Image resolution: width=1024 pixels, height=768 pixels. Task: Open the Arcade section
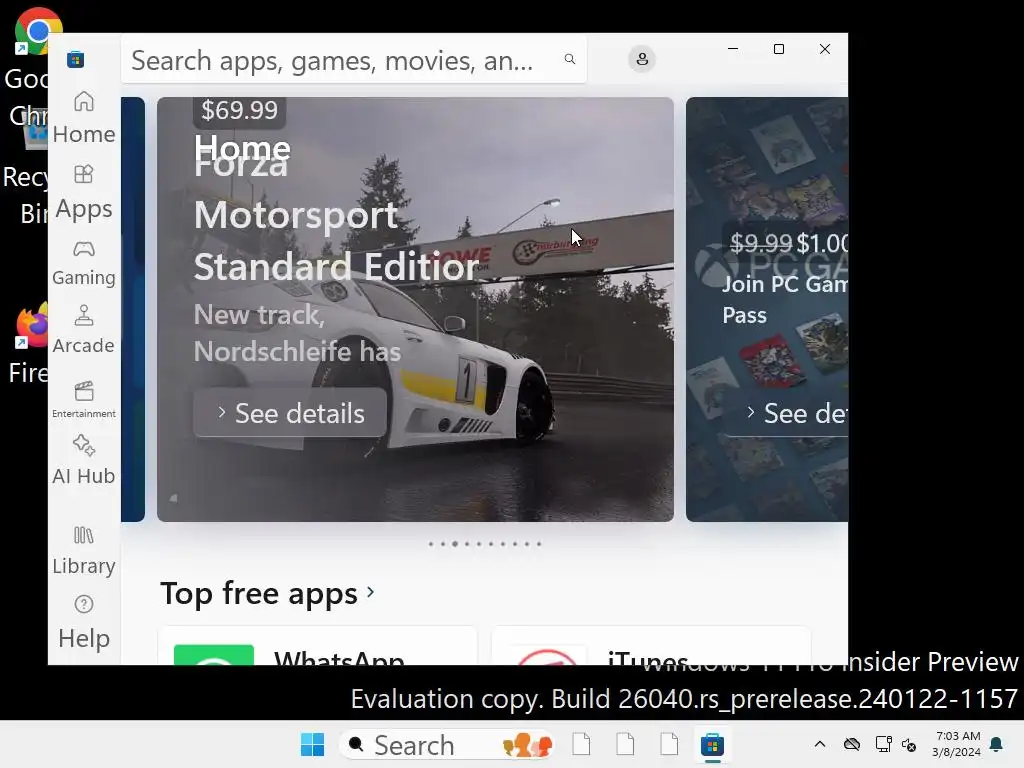[x=84, y=330]
